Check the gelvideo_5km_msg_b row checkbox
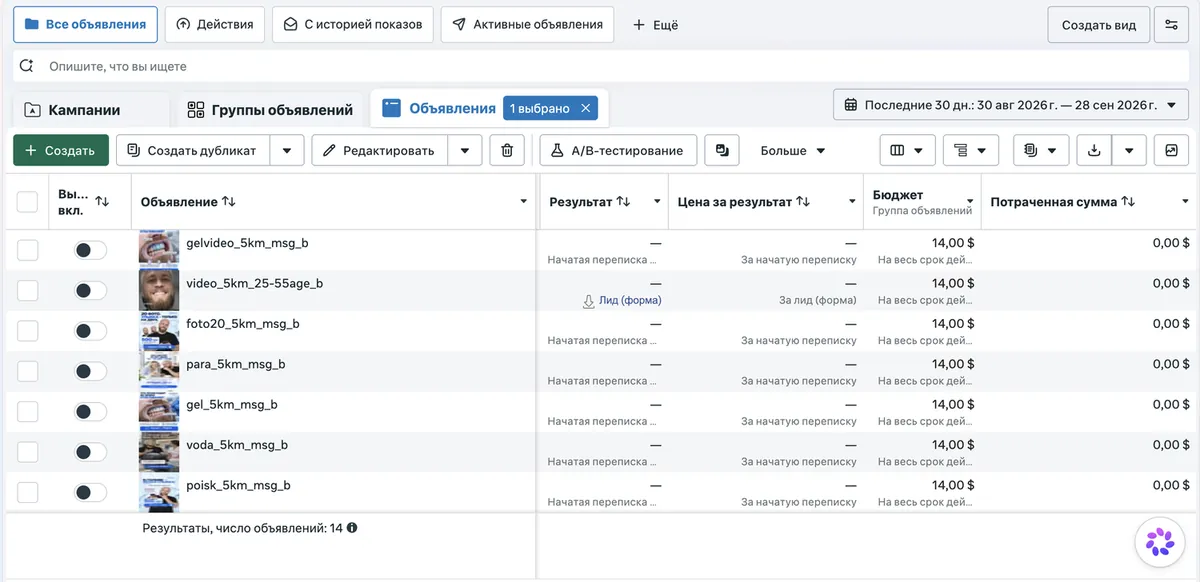 coord(28,250)
